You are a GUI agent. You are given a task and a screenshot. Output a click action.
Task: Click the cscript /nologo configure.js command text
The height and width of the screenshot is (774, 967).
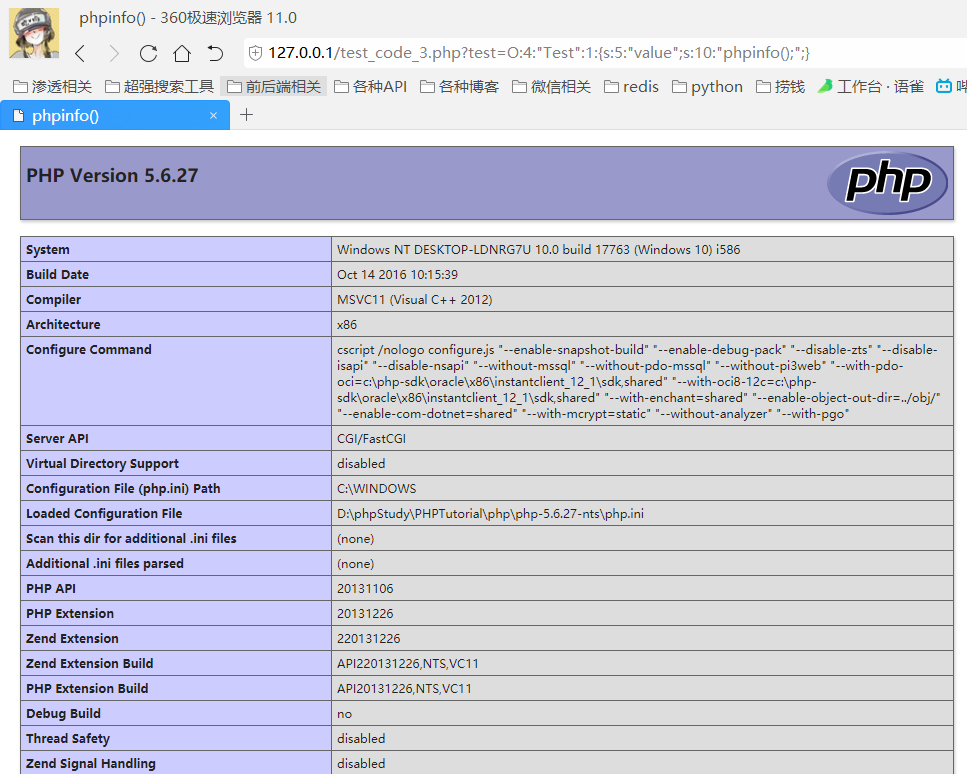tap(638, 382)
